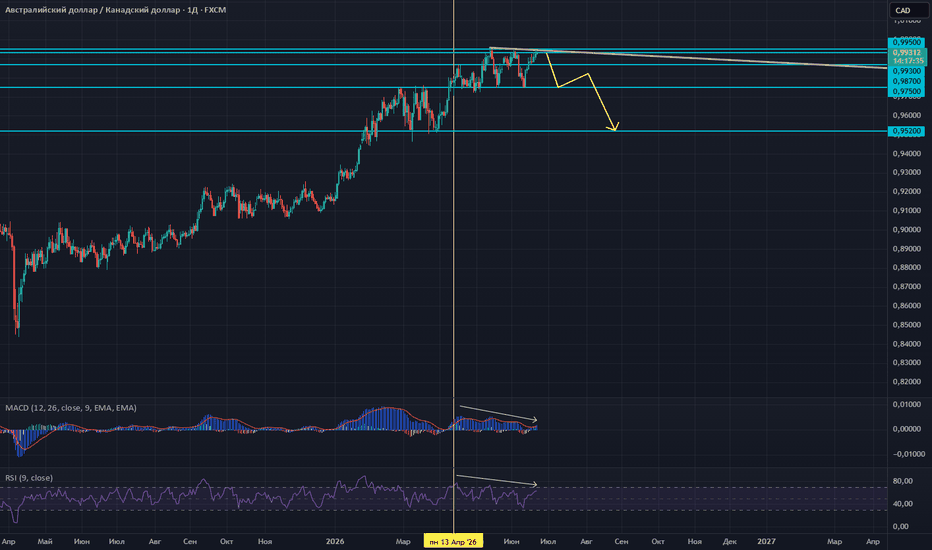Click the current price 0,99312 label
The width and height of the screenshot is (932, 550).
(906, 52)
